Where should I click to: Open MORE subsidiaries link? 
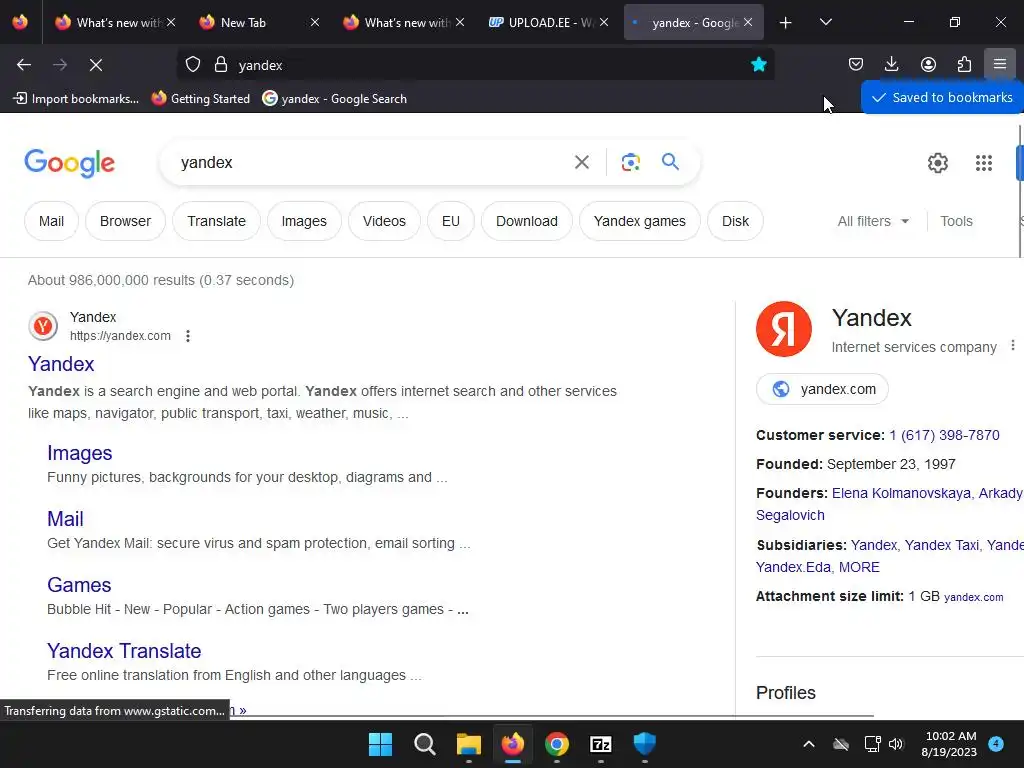[859, 567]
